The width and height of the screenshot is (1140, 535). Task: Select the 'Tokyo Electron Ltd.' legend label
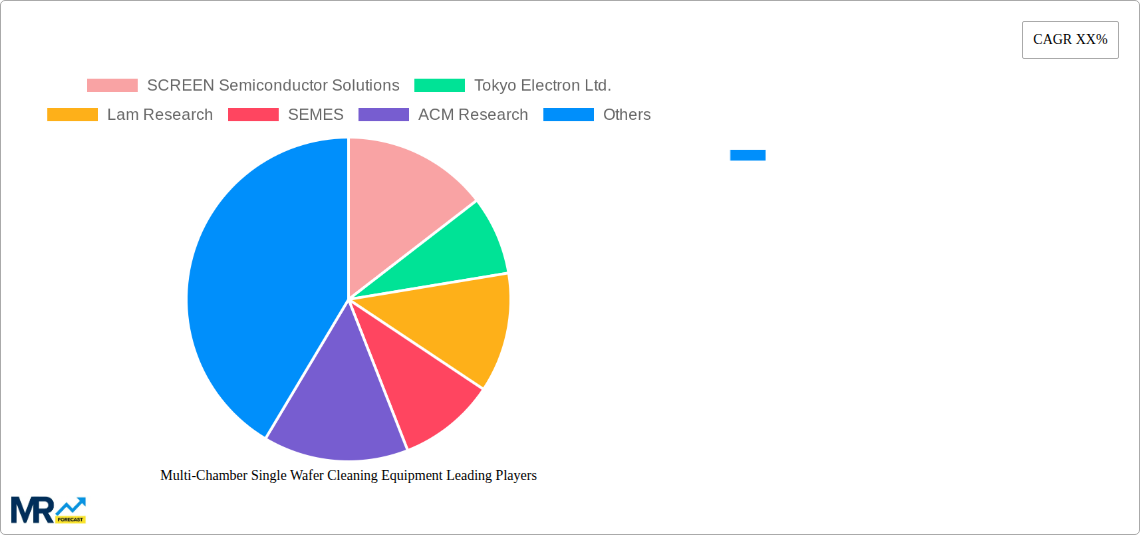[x=542, y=86]
